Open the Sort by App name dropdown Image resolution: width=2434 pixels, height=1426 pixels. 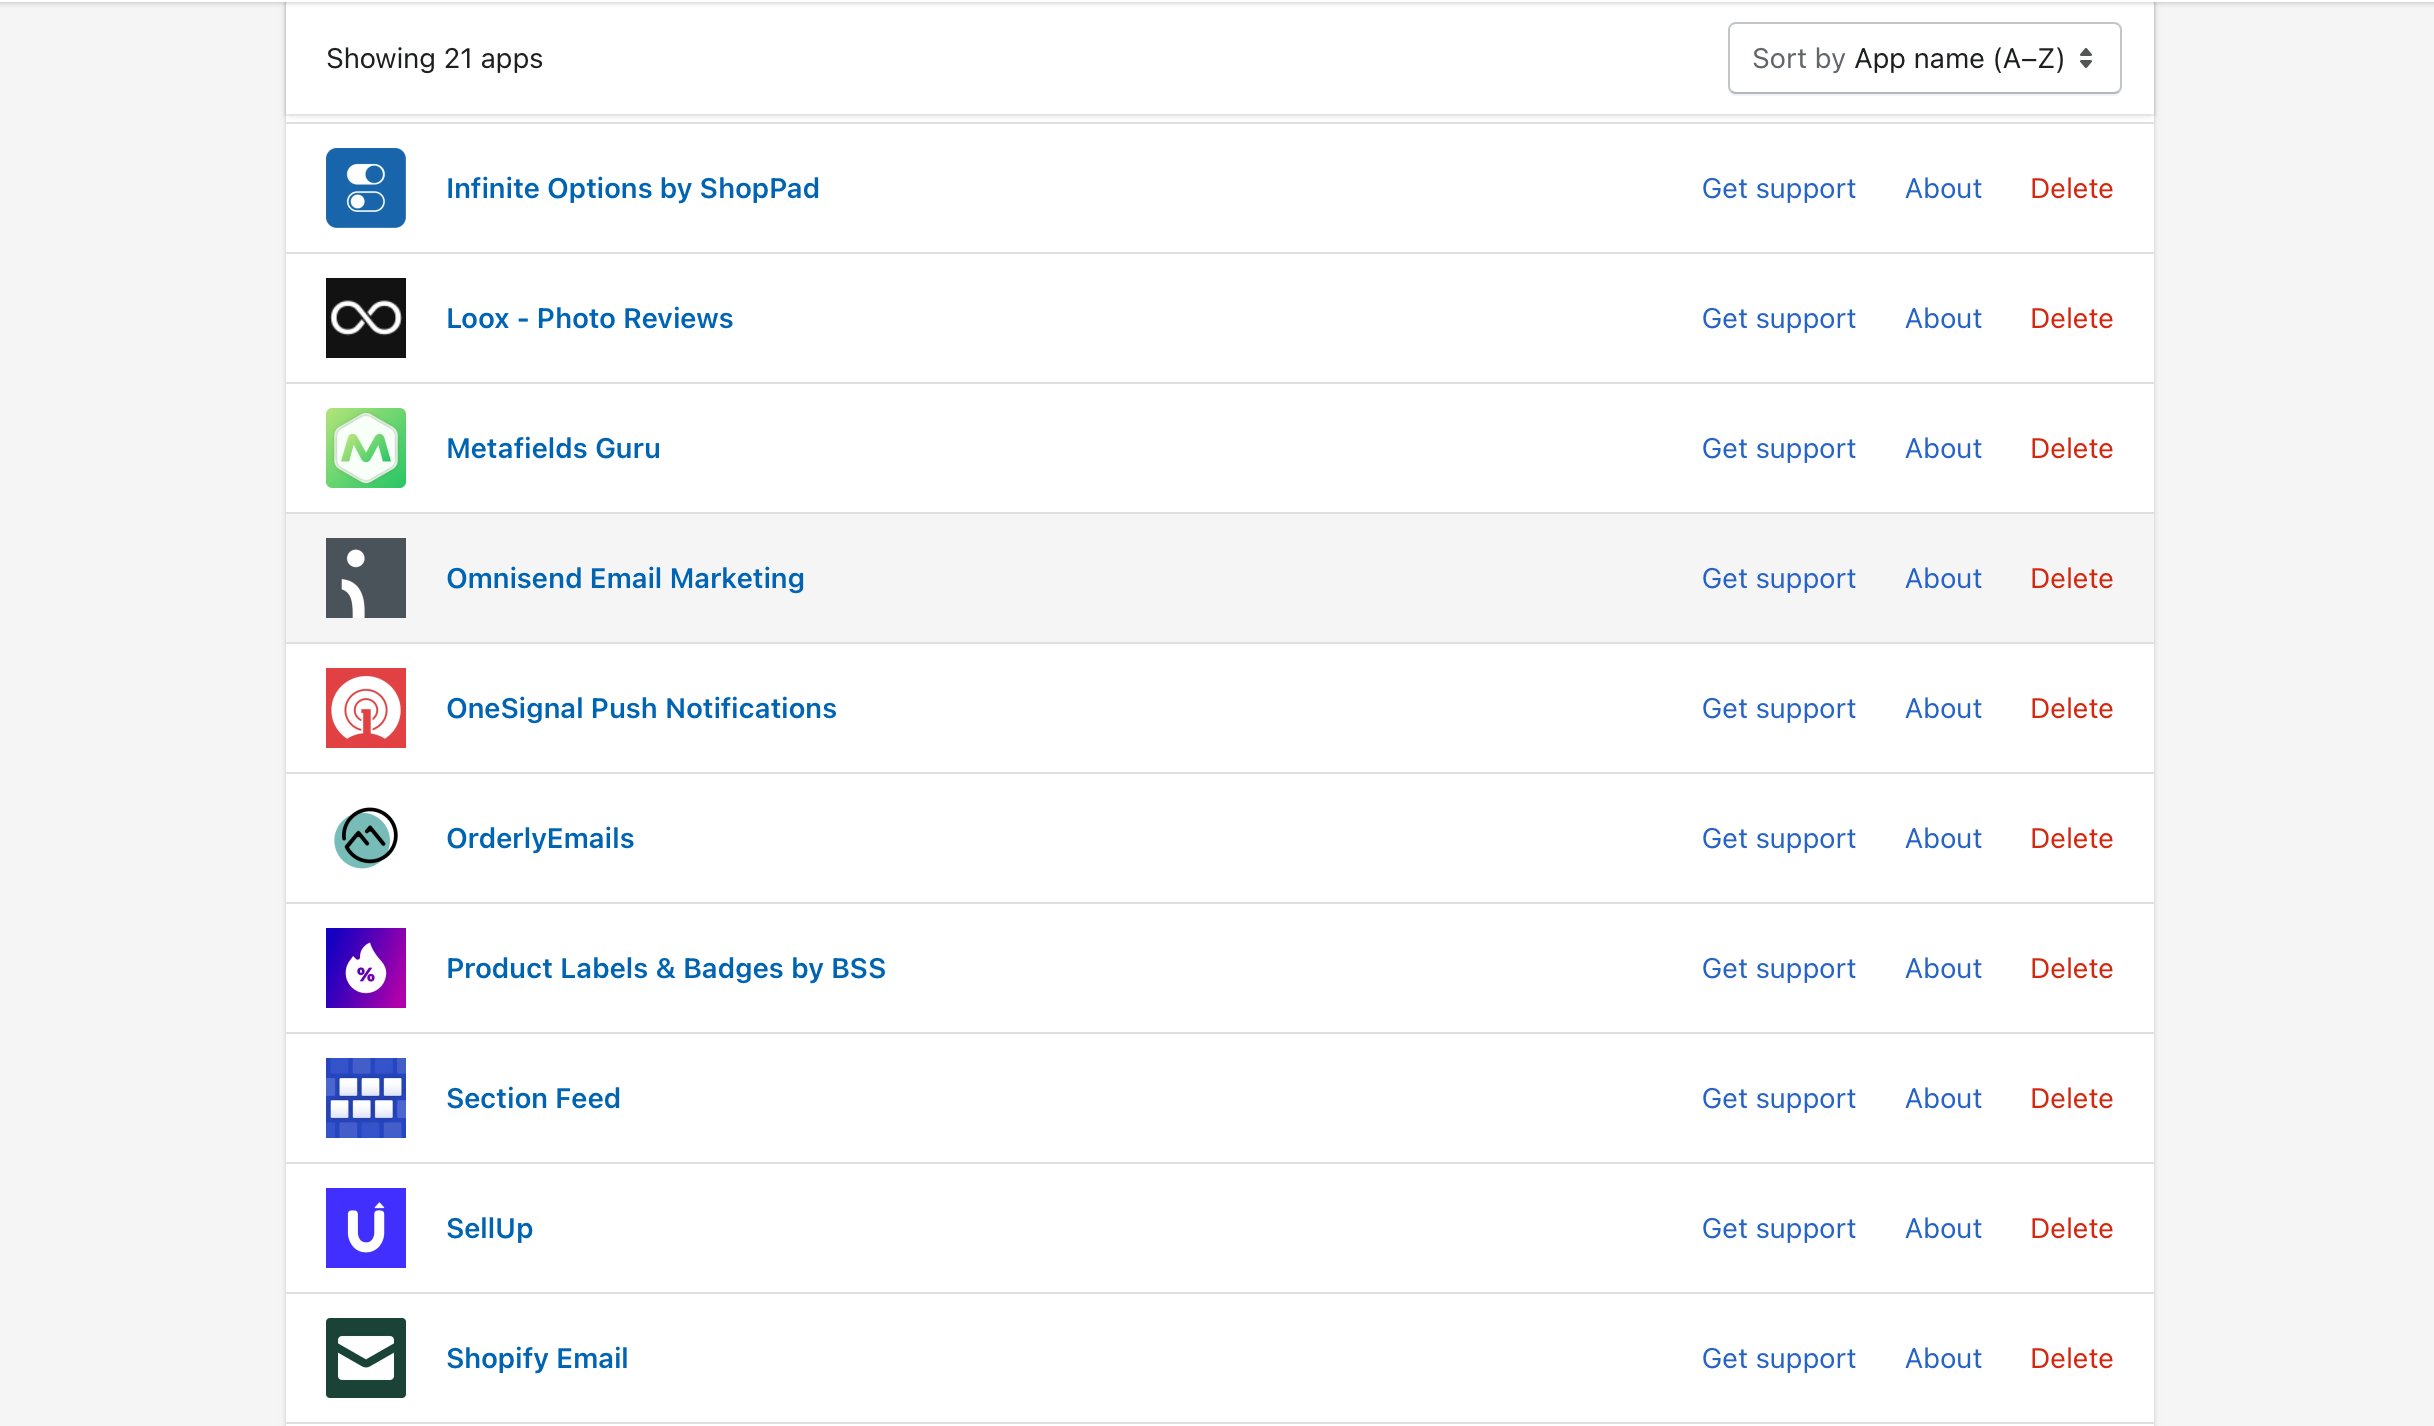pos(1924,58)
